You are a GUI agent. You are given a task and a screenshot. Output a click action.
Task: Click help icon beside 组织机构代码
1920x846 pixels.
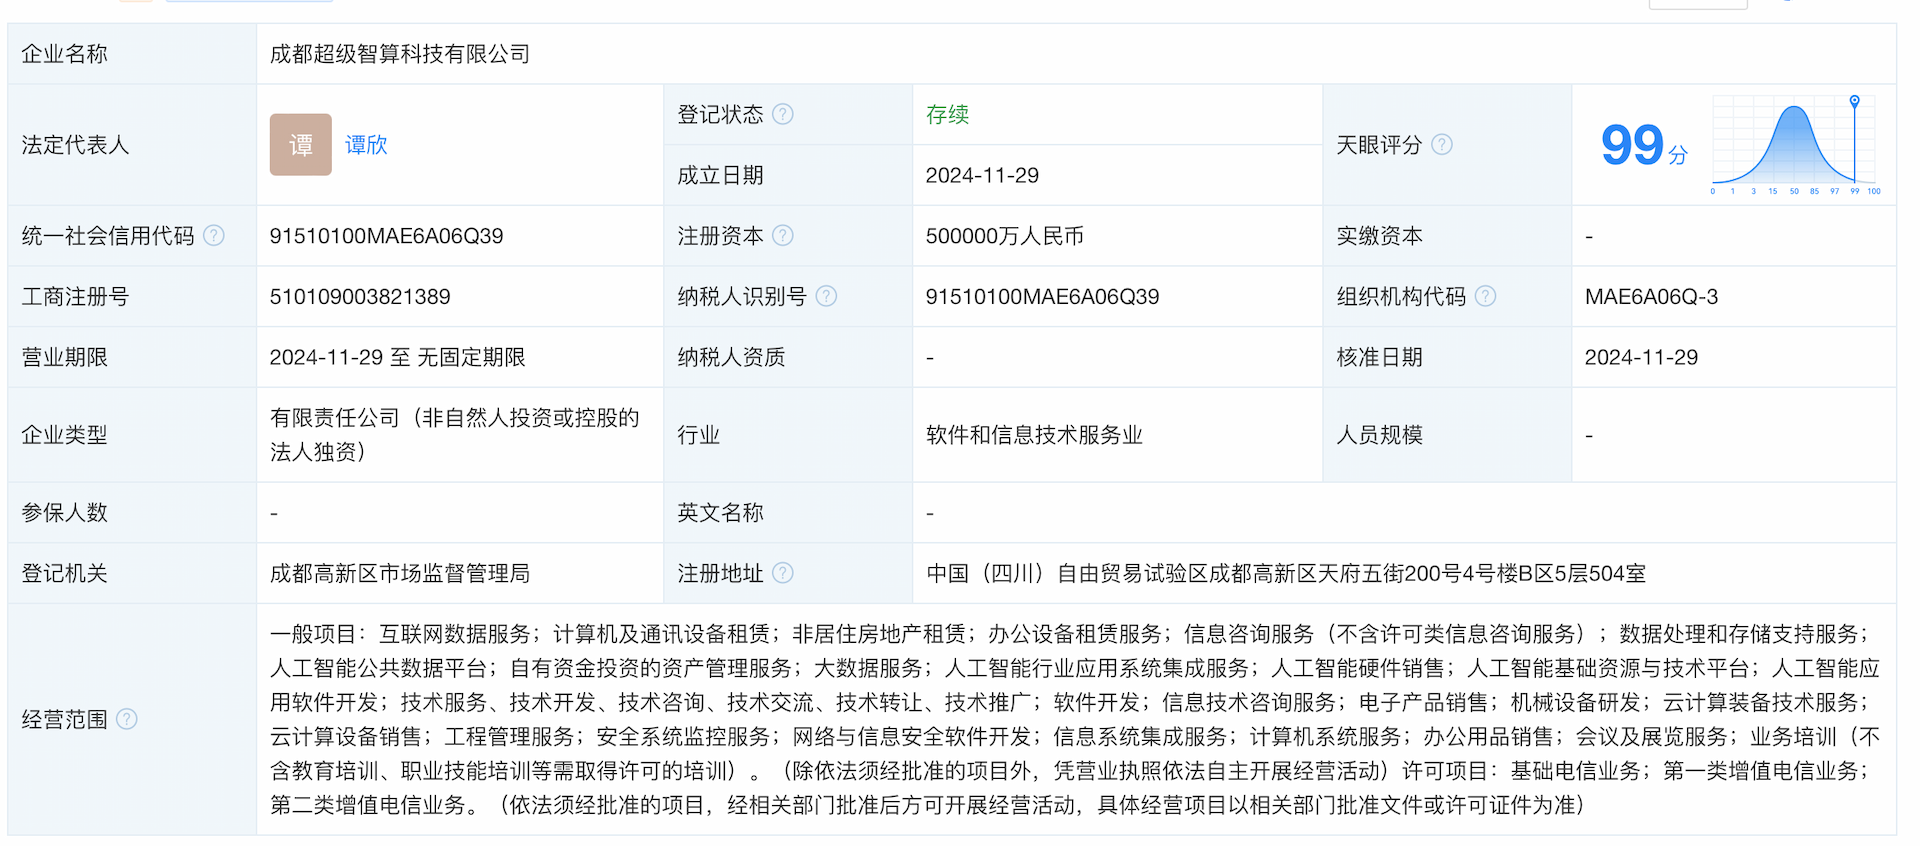pyautogui.click(x=1485, y=297)
